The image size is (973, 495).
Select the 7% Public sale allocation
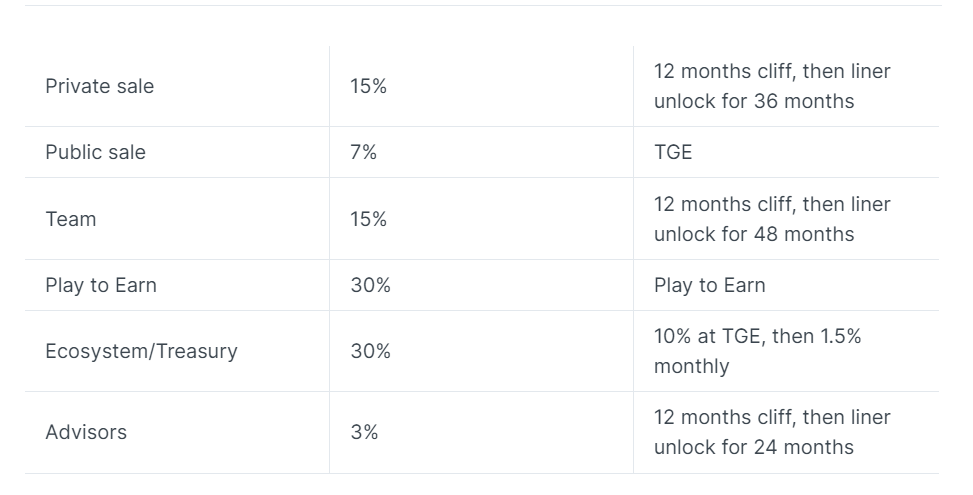pyautogui.click(x=363, y=152)
